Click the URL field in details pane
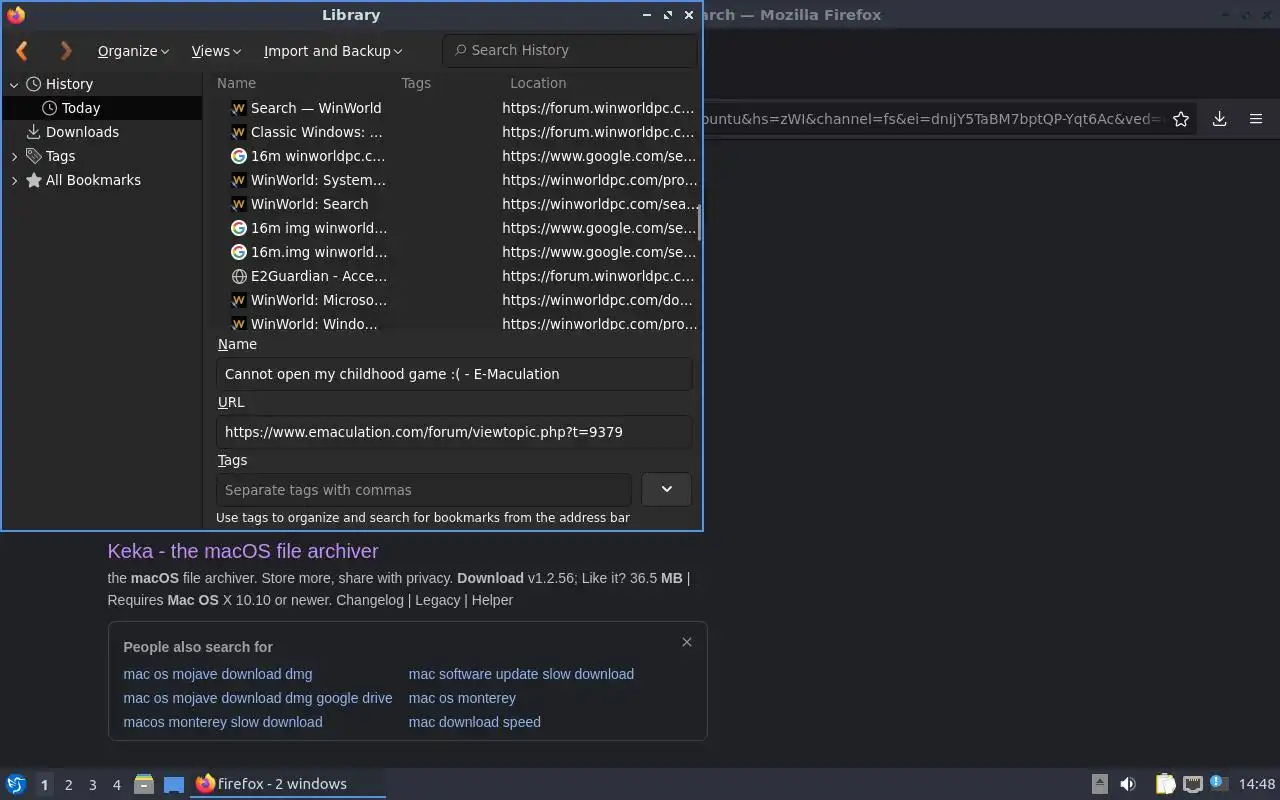Screen dimensions: 1280x800 [x=454, y=432]
